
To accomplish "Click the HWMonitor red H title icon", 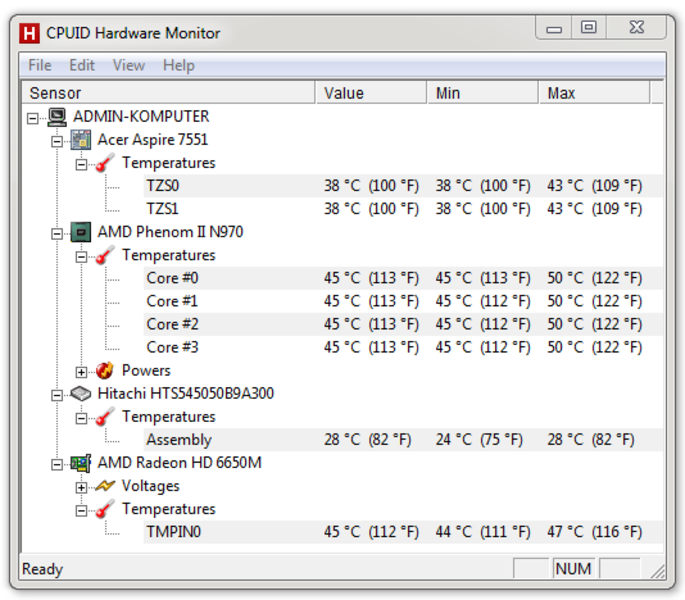I will (x=29, y=33).
